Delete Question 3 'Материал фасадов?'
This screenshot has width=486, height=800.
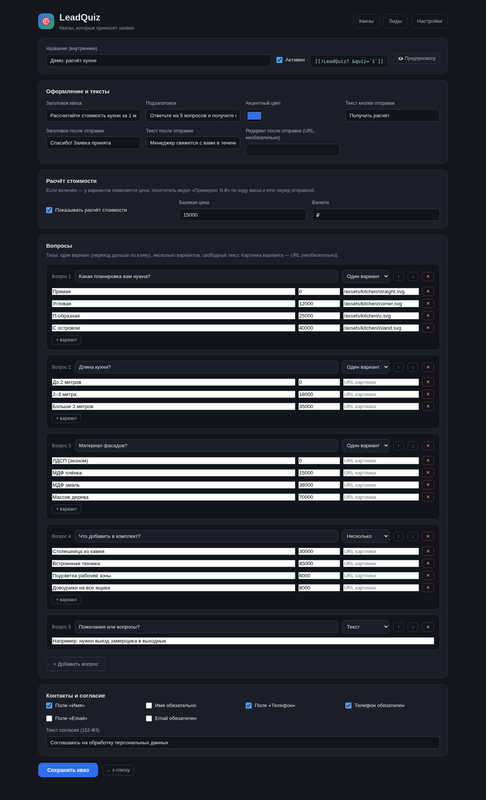428,446
